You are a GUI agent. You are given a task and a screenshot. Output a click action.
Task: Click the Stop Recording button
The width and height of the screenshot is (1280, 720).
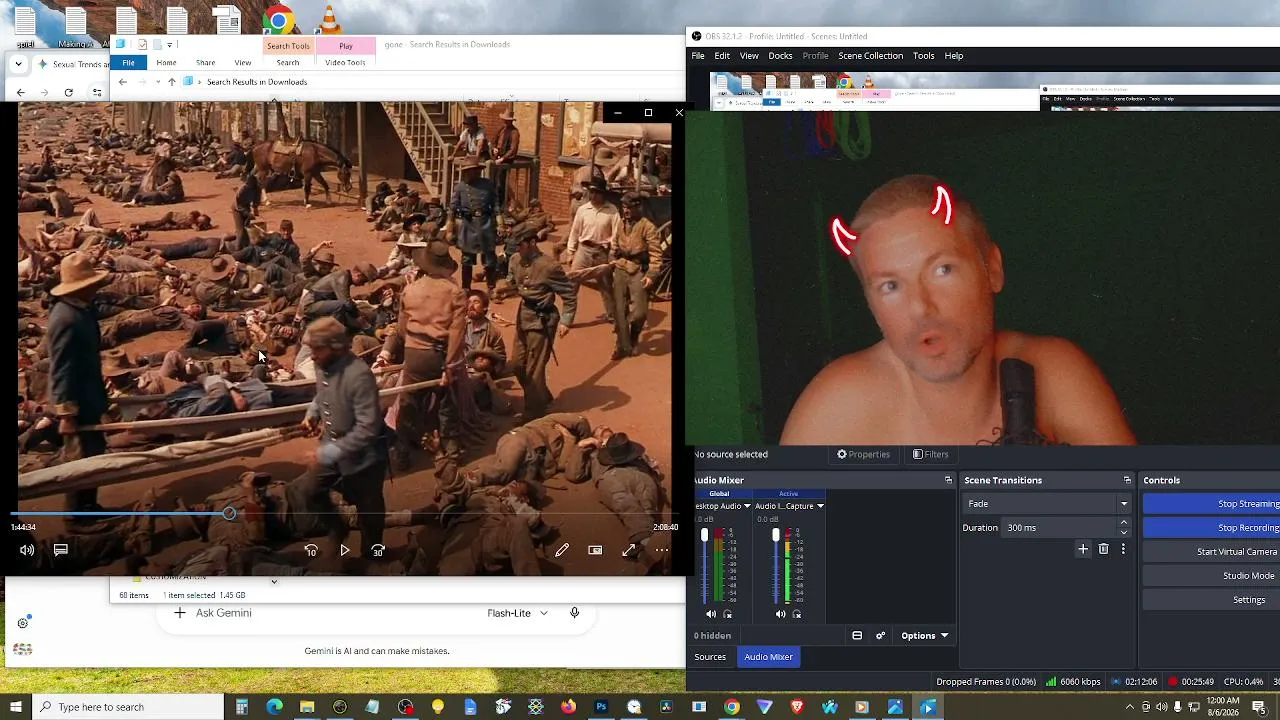(x=1212, y=528)
